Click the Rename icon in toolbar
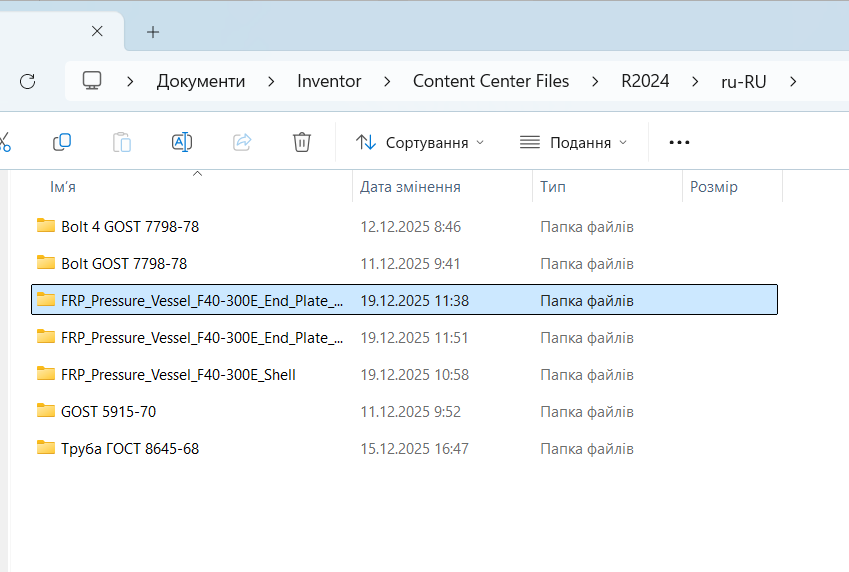This screenshot has width=849, height=572. (x=182, y=142)
